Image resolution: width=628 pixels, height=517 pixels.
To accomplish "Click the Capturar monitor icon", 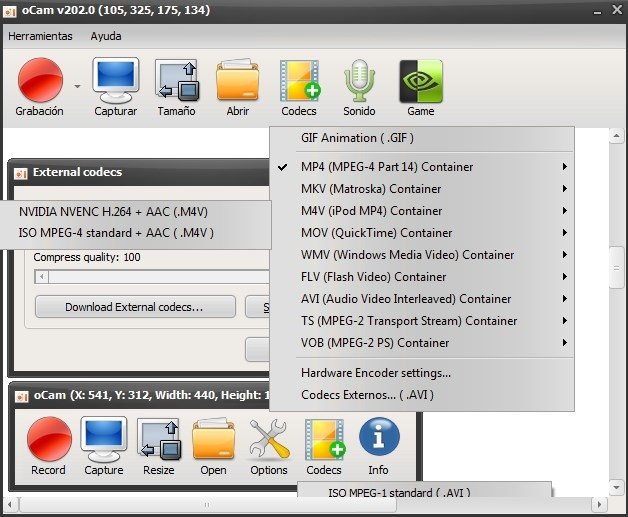I will pyautogui.click(x=116, y=80).
